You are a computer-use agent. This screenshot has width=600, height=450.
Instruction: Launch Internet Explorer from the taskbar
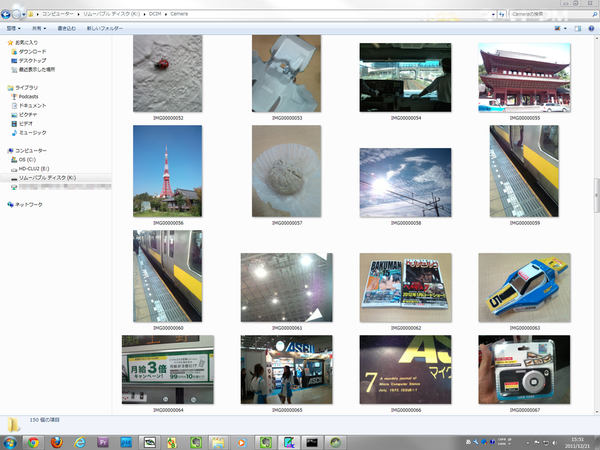80,442
